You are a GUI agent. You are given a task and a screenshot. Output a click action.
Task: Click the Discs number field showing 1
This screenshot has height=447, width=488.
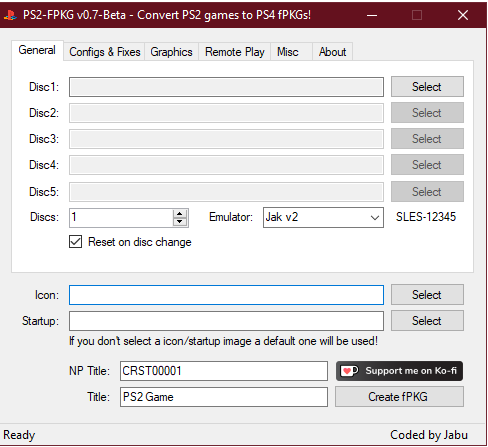pos(121,218)
